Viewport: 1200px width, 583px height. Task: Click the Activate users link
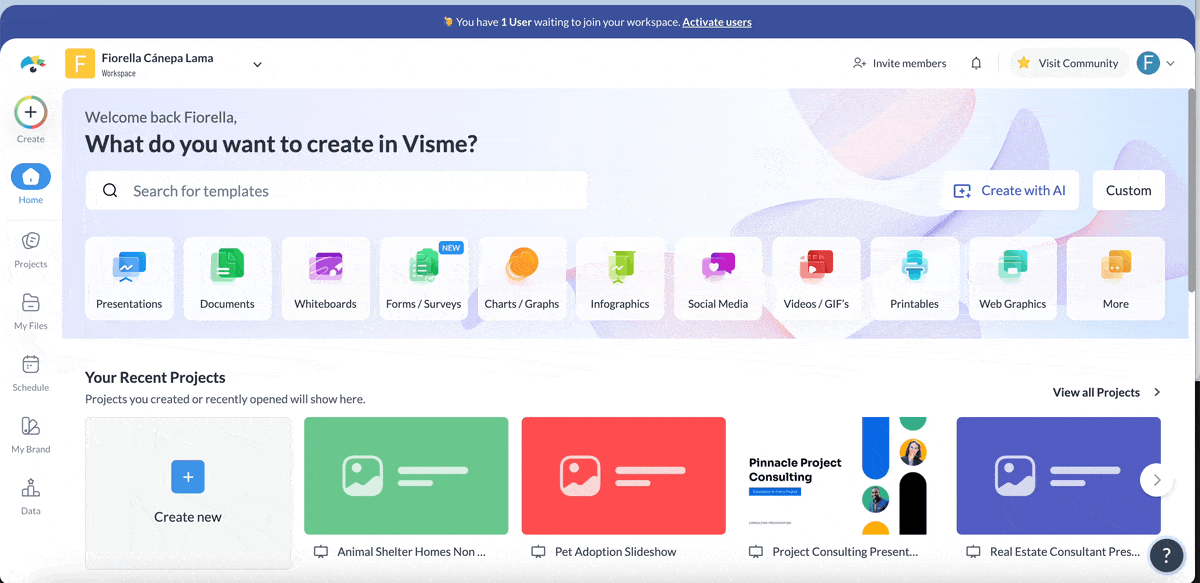point(716,22)
